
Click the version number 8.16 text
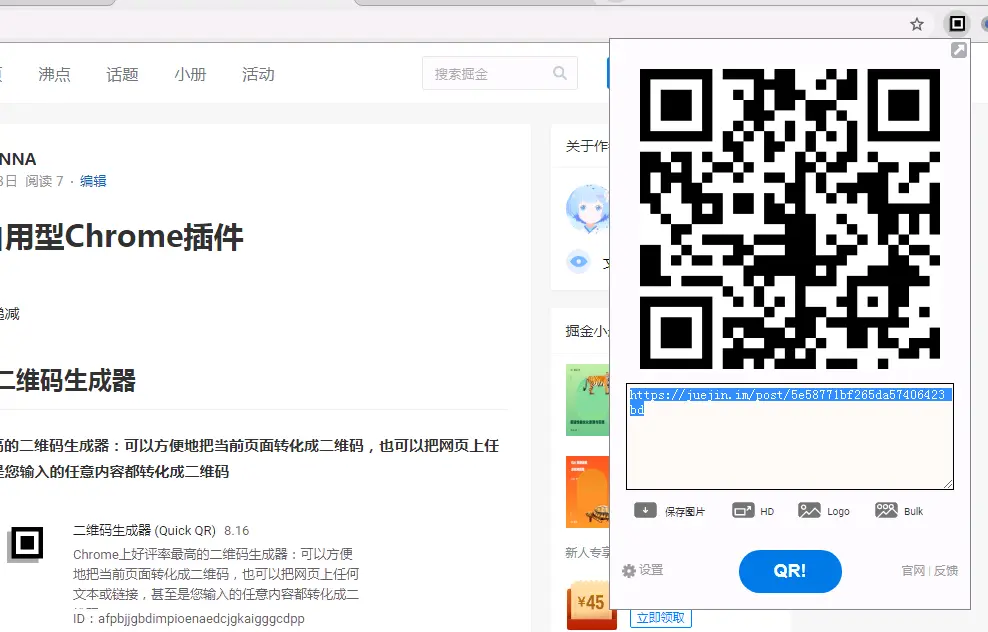click(237, 531)
